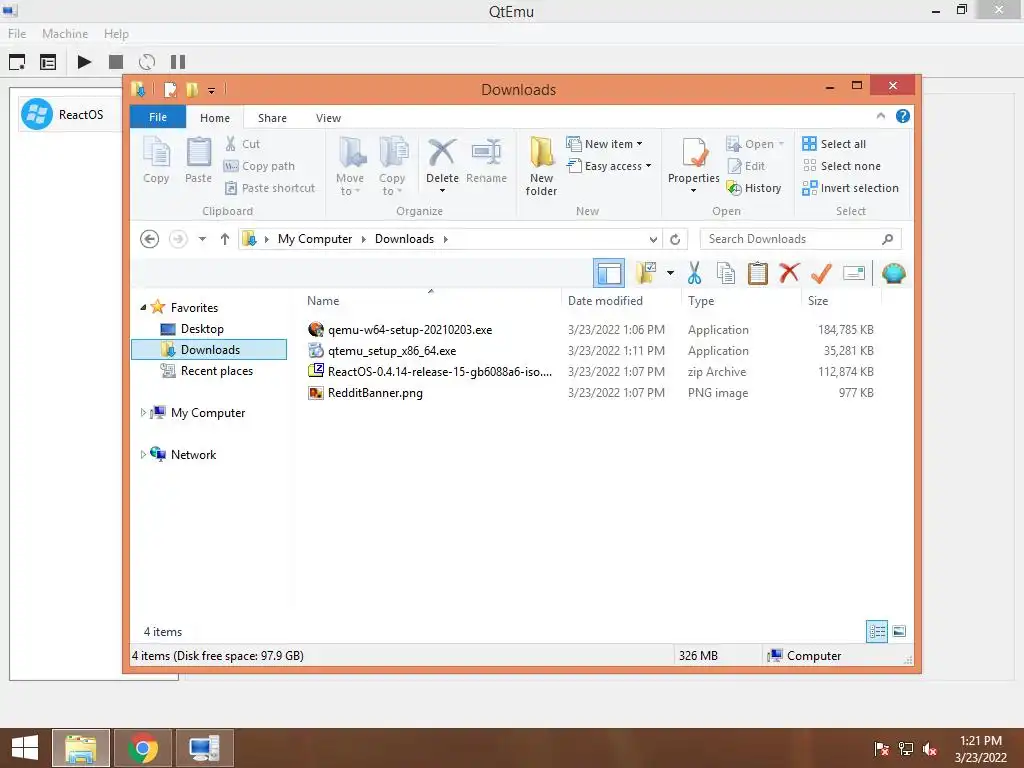Click Invert selection in the ribbon
Screen dimensions: 1024x768
pos(851,188)
